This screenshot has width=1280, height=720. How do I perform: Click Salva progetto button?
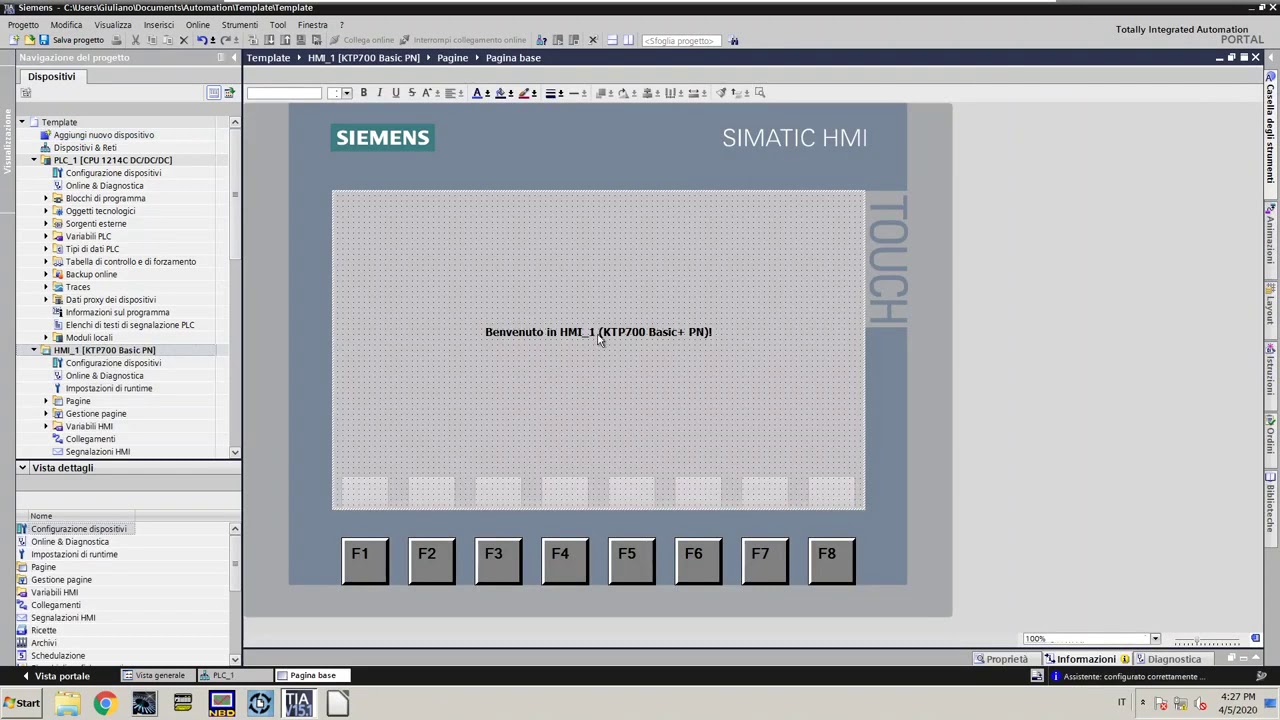tap(71, 40)
